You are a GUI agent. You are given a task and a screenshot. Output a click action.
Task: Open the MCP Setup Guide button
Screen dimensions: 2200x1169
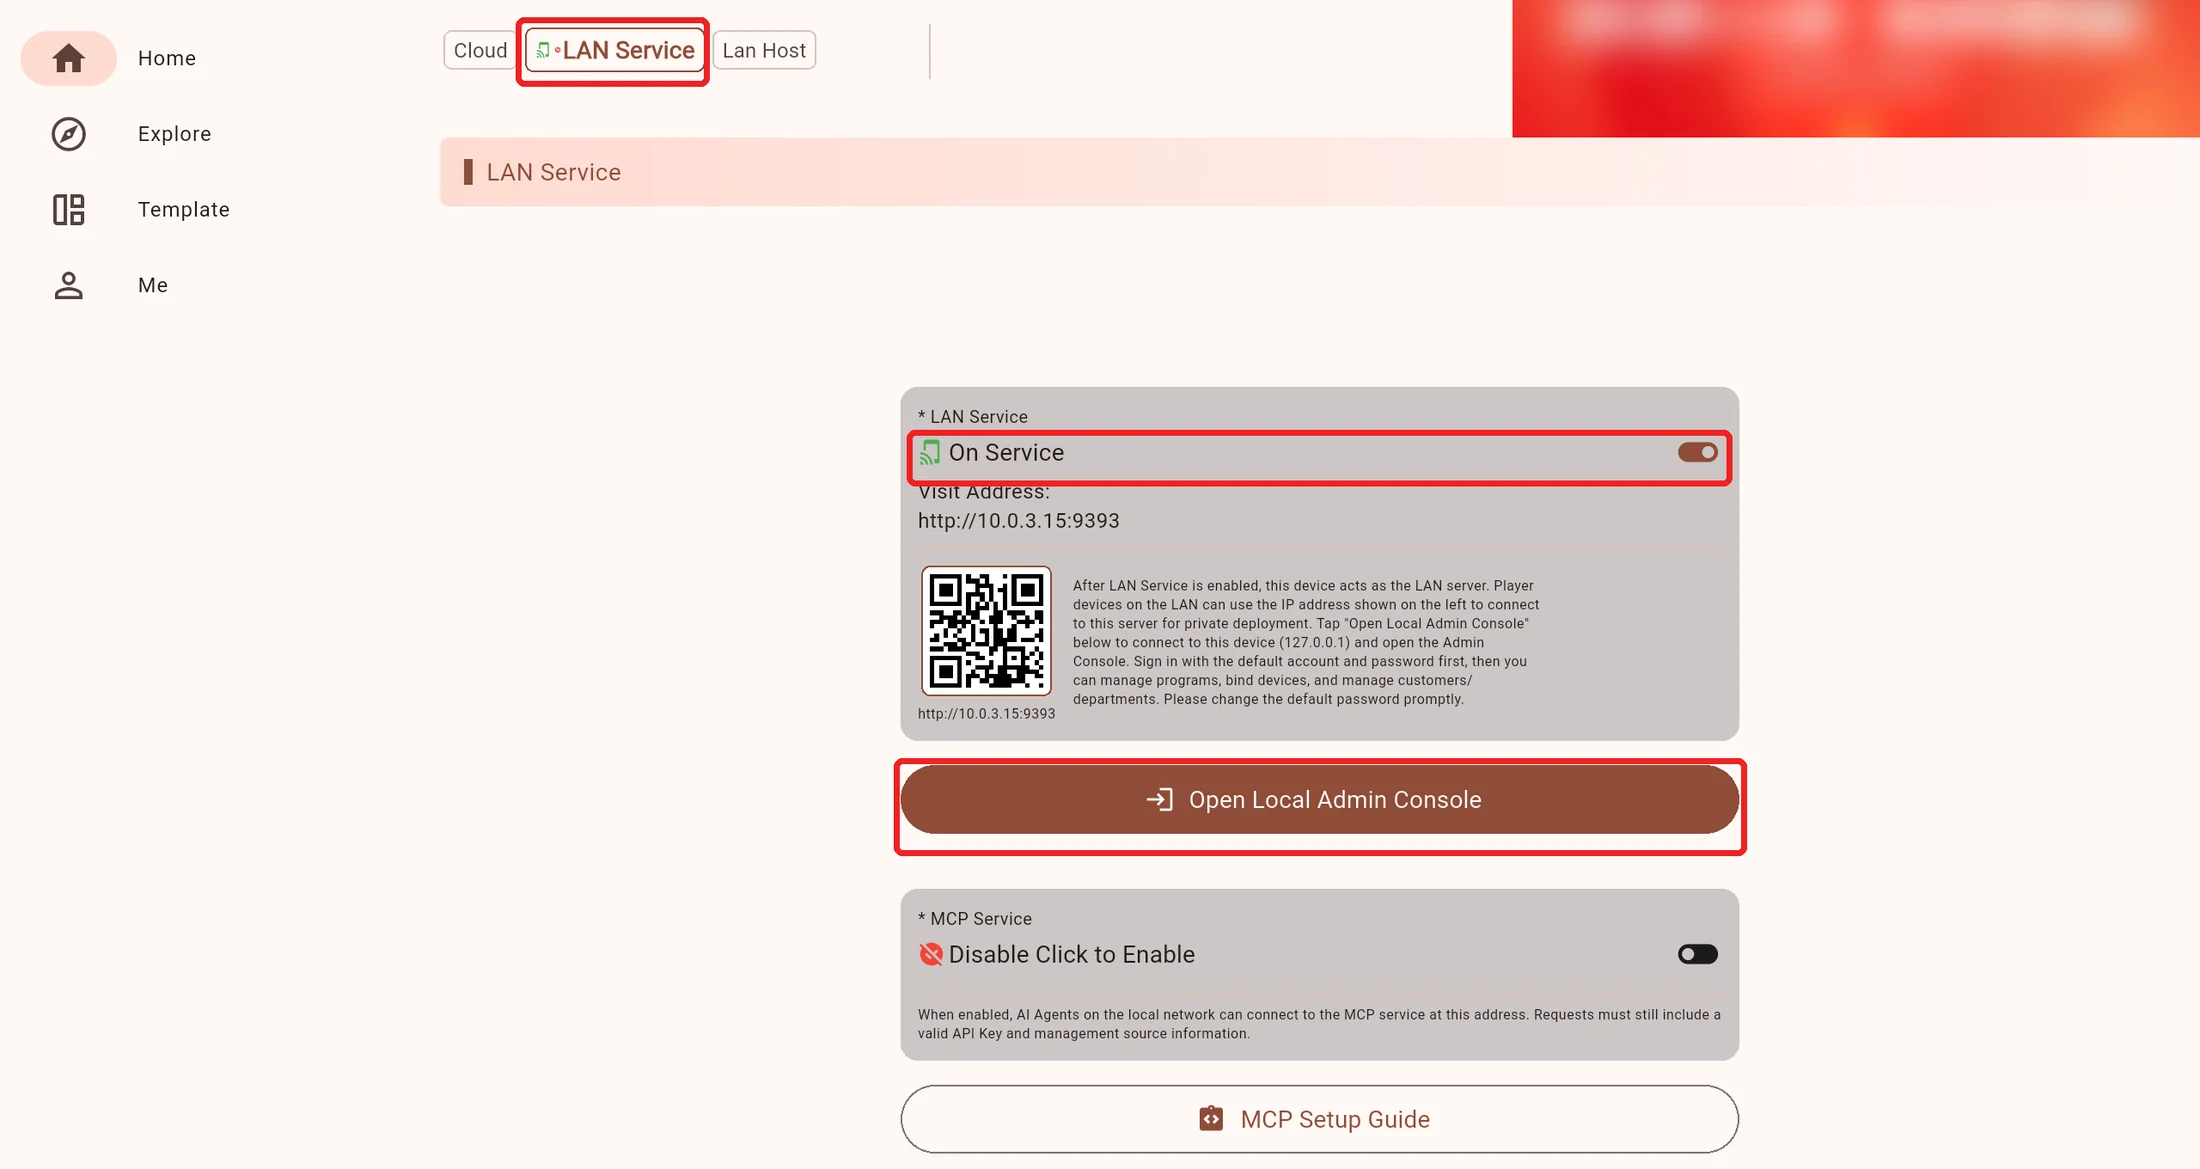[x=1319, y=1119]
